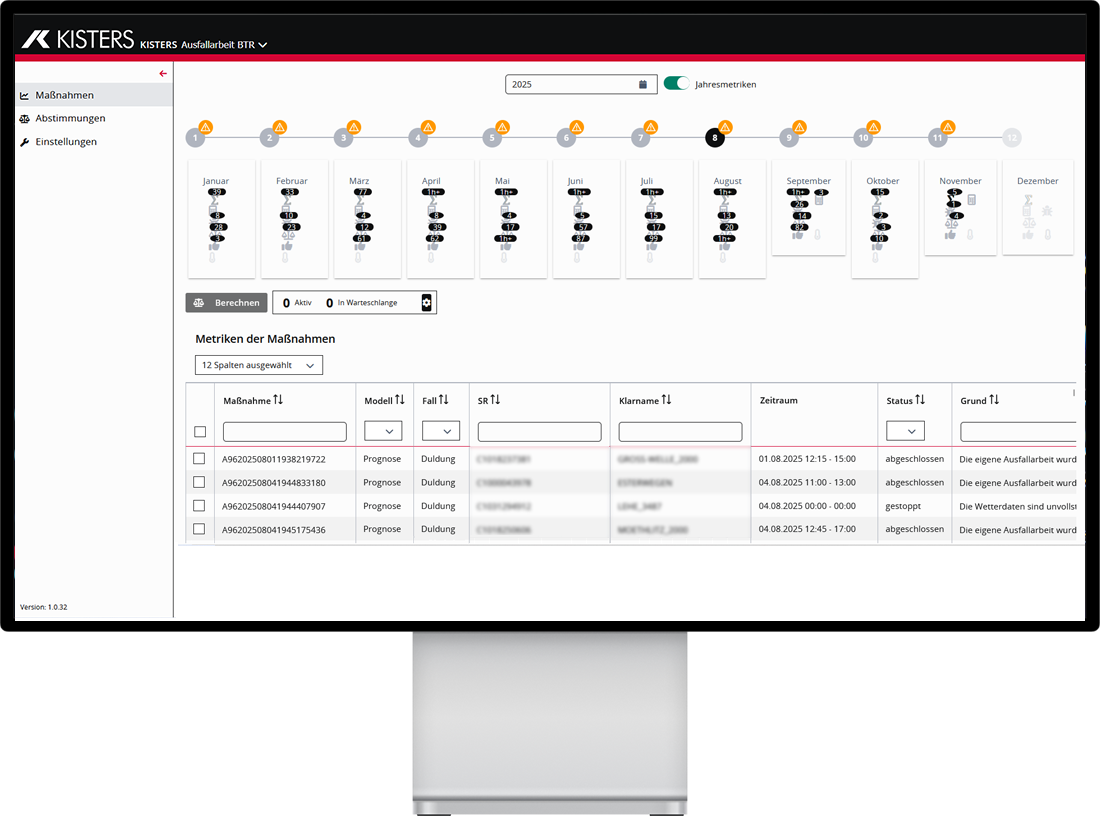Click the warning icon above month 3
The image size is (1100, 816).
pos(354,127)
